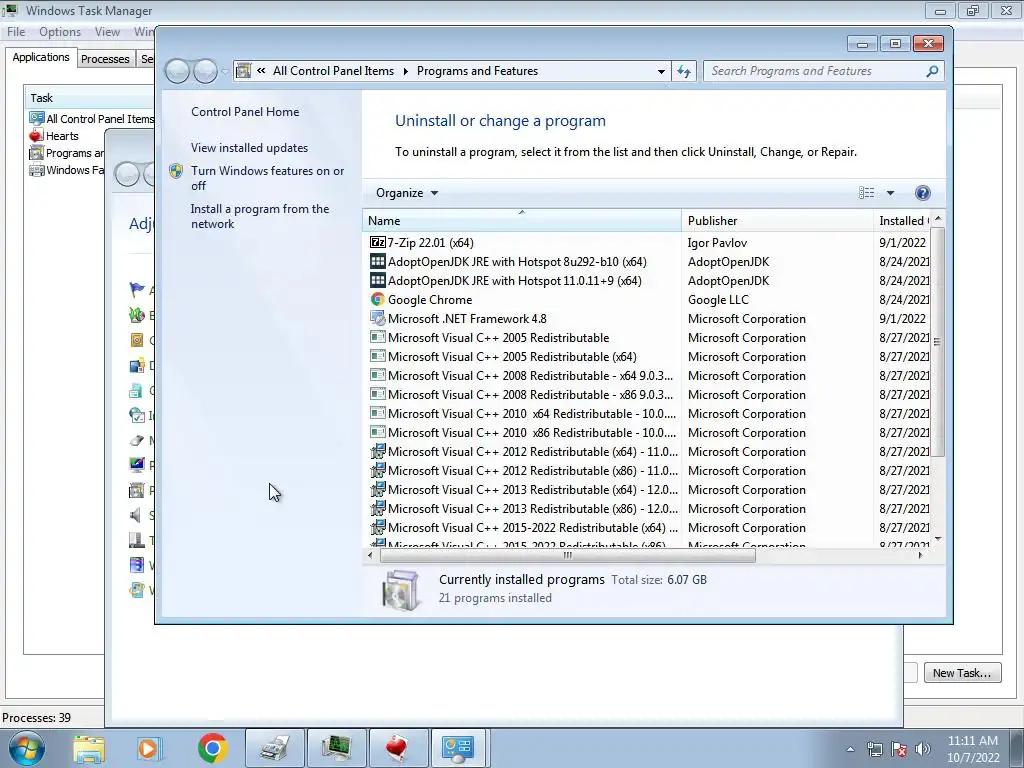1024x768 pixels.
Task: Click the Visual C++ 2005 Redistributable (x64) icon
Action: (x=377, y=356)
